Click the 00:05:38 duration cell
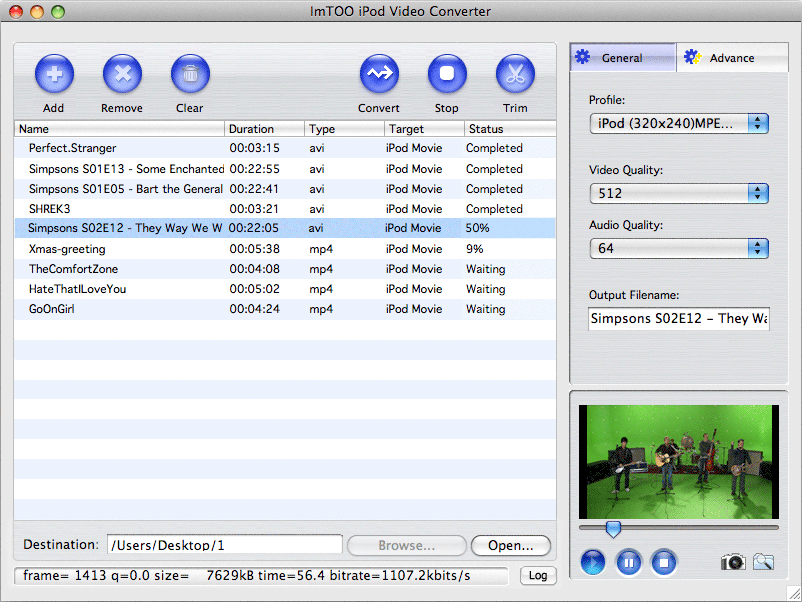Image resolution: width=802 pixels, height=602 pixels. click(254, 249)
